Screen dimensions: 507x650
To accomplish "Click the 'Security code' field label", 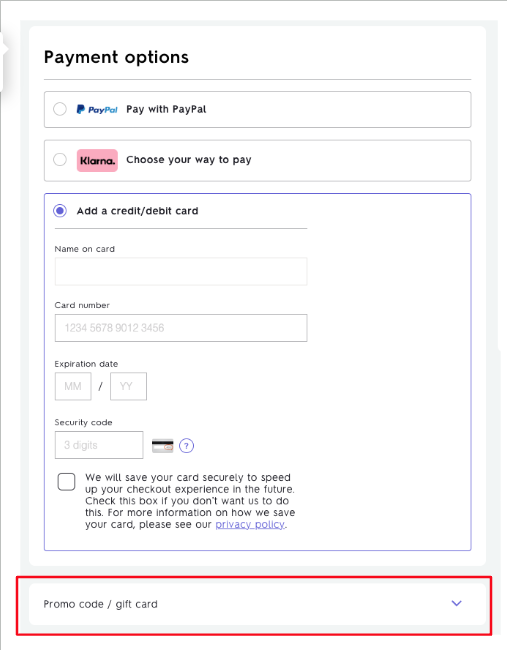I will coord(83,422).
